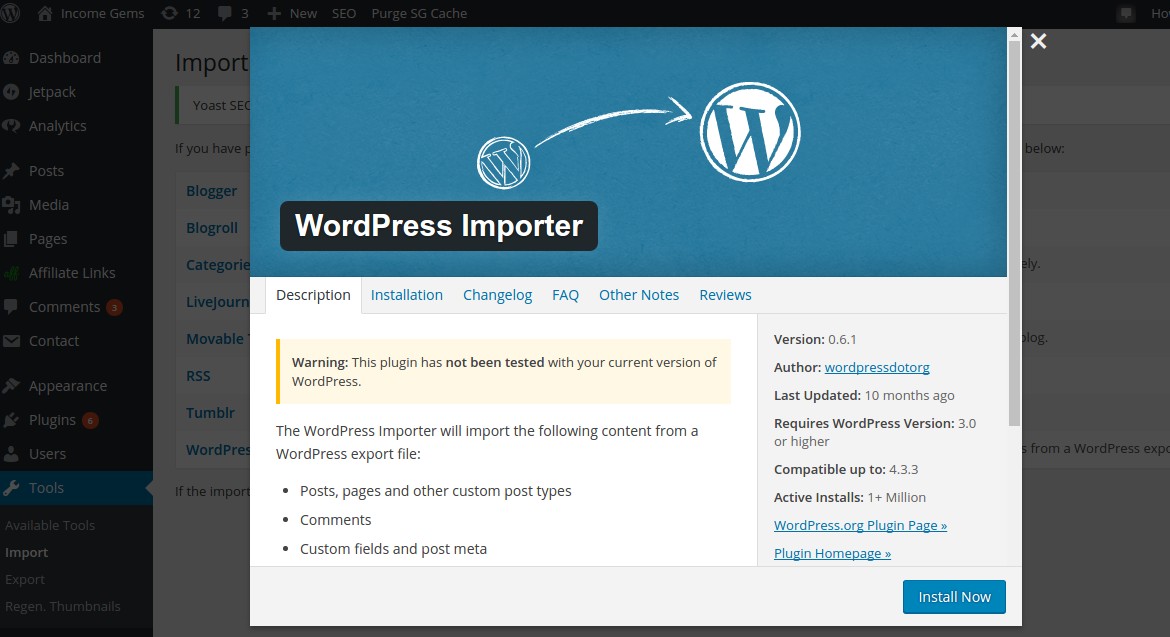Image resolution: width=1170 pixels, height=637 pixels.
Task: Click the Media sidebar icon
Action: pos(10,204)
